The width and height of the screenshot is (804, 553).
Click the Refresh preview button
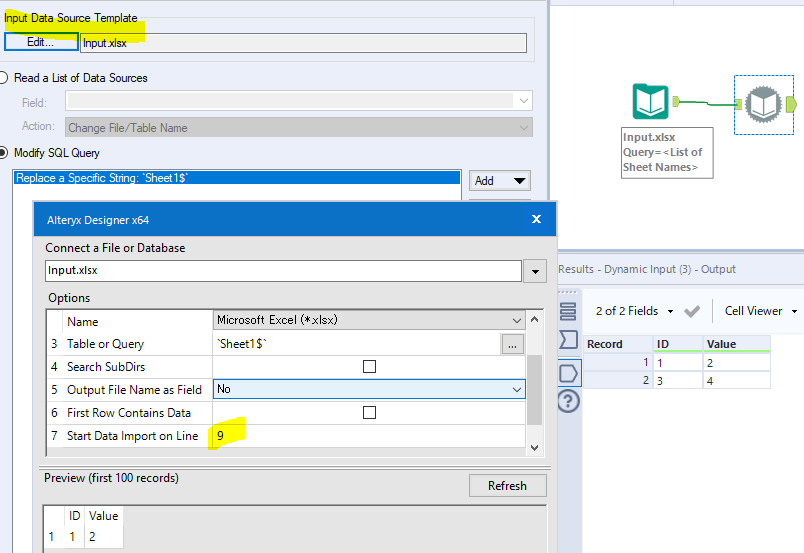[508, 485]
